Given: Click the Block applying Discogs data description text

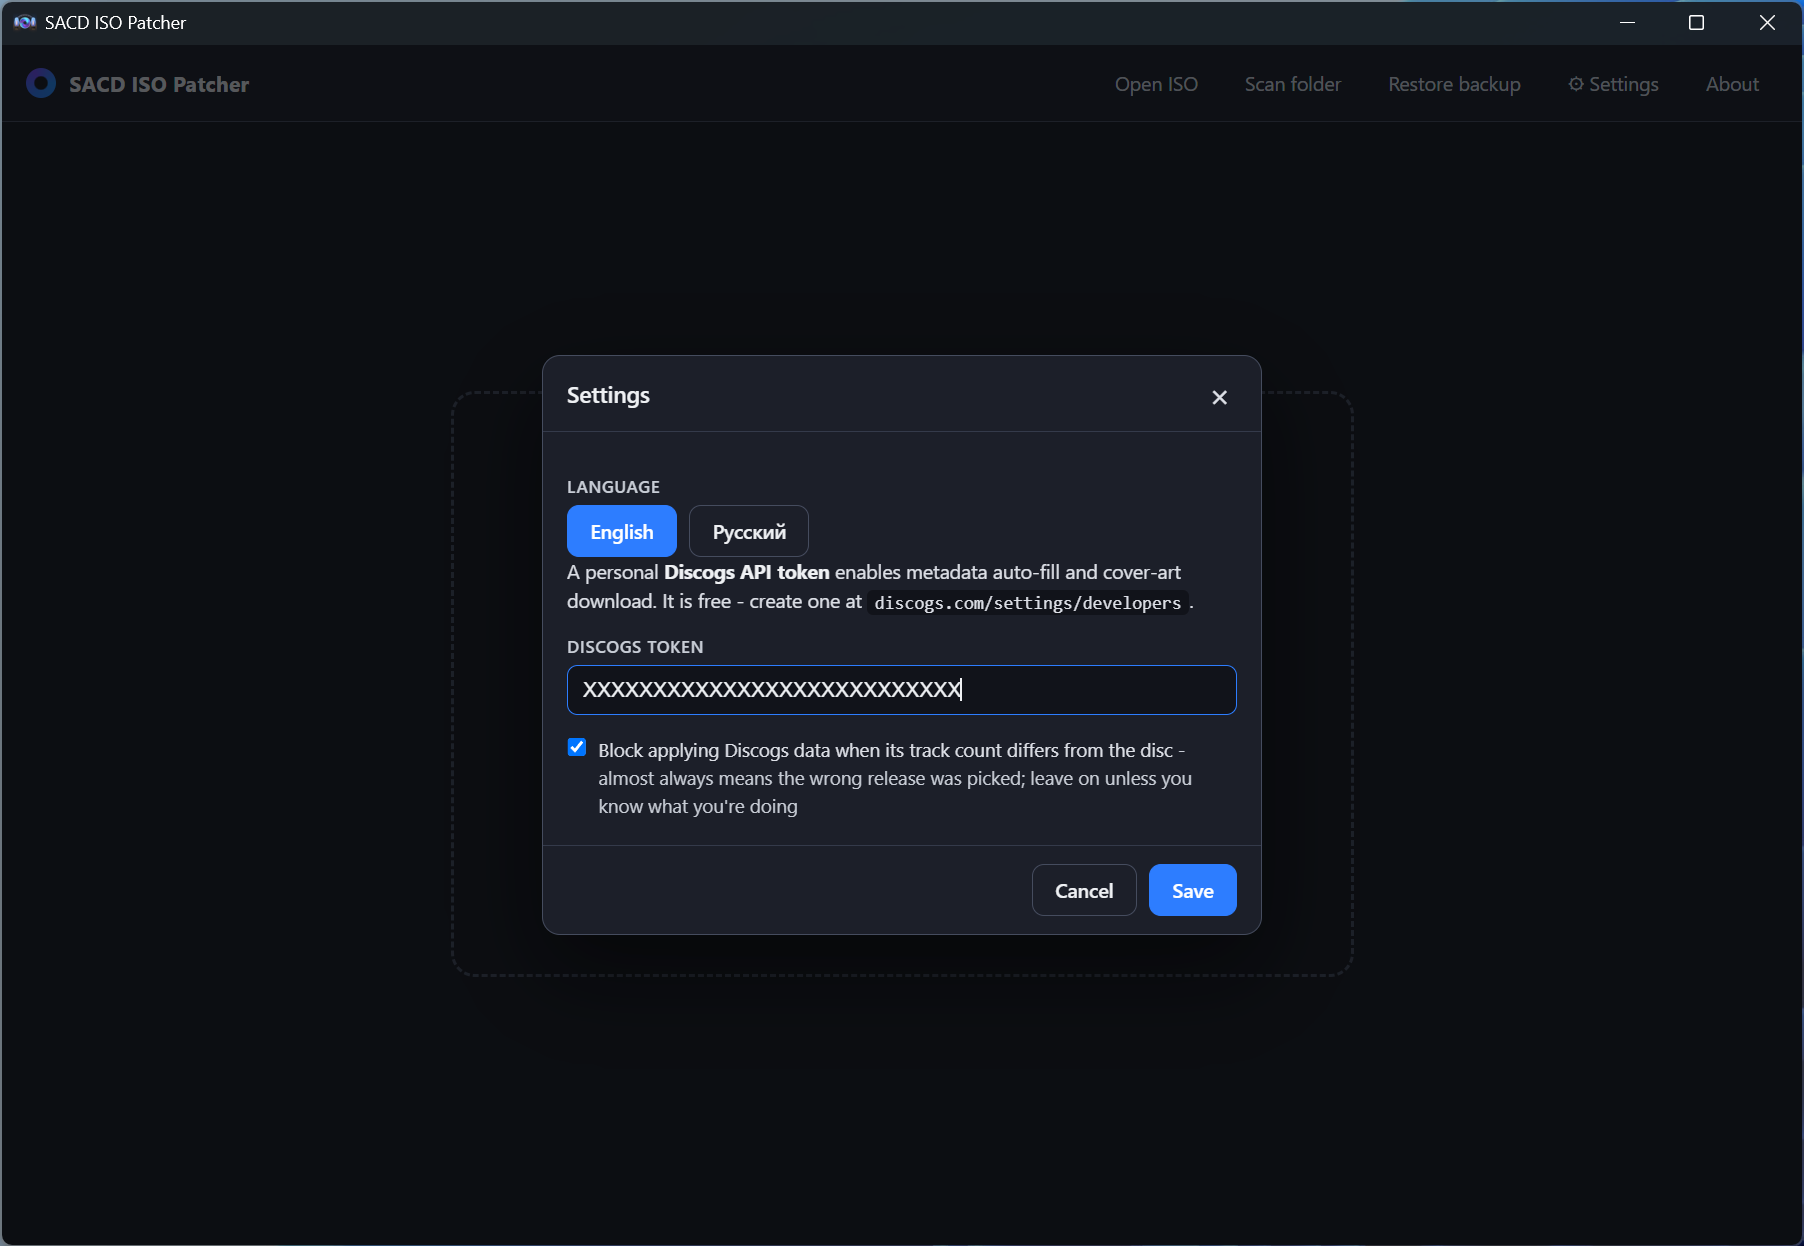Looking at the screenshot, I should click(x=895, y=778).
